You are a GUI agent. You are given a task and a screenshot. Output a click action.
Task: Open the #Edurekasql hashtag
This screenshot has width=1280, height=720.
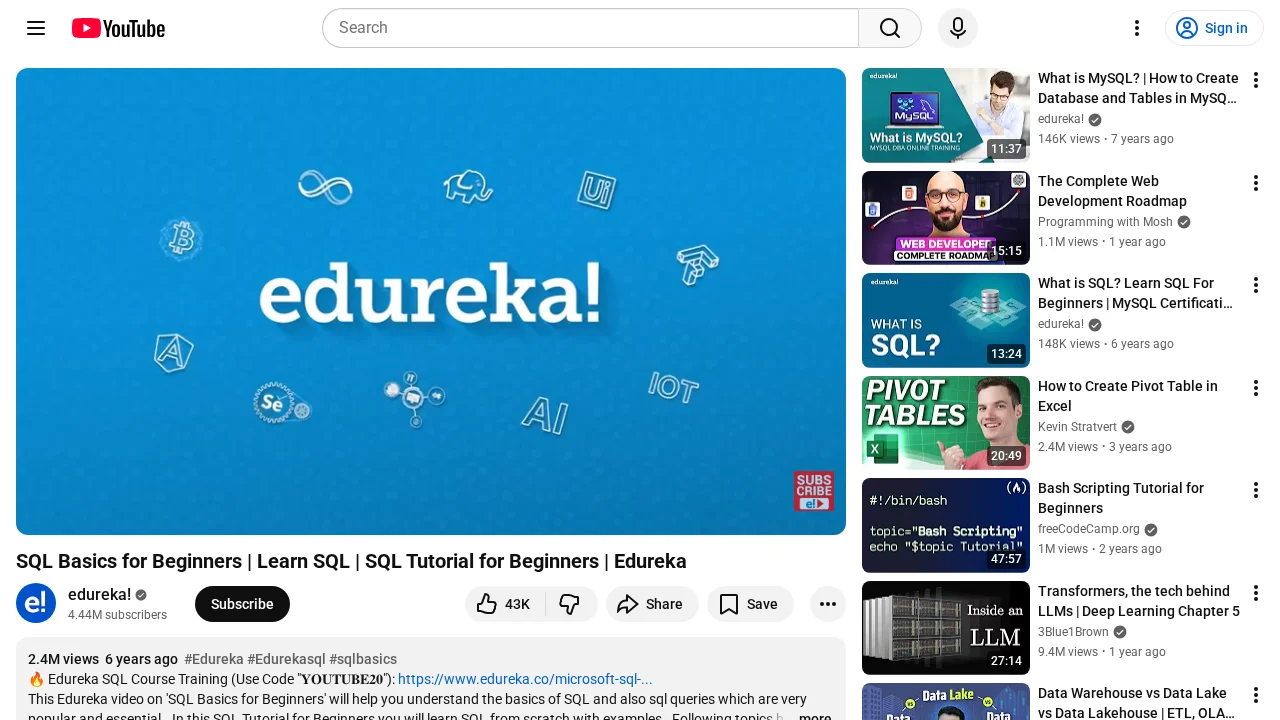click(x=286, y=659)
